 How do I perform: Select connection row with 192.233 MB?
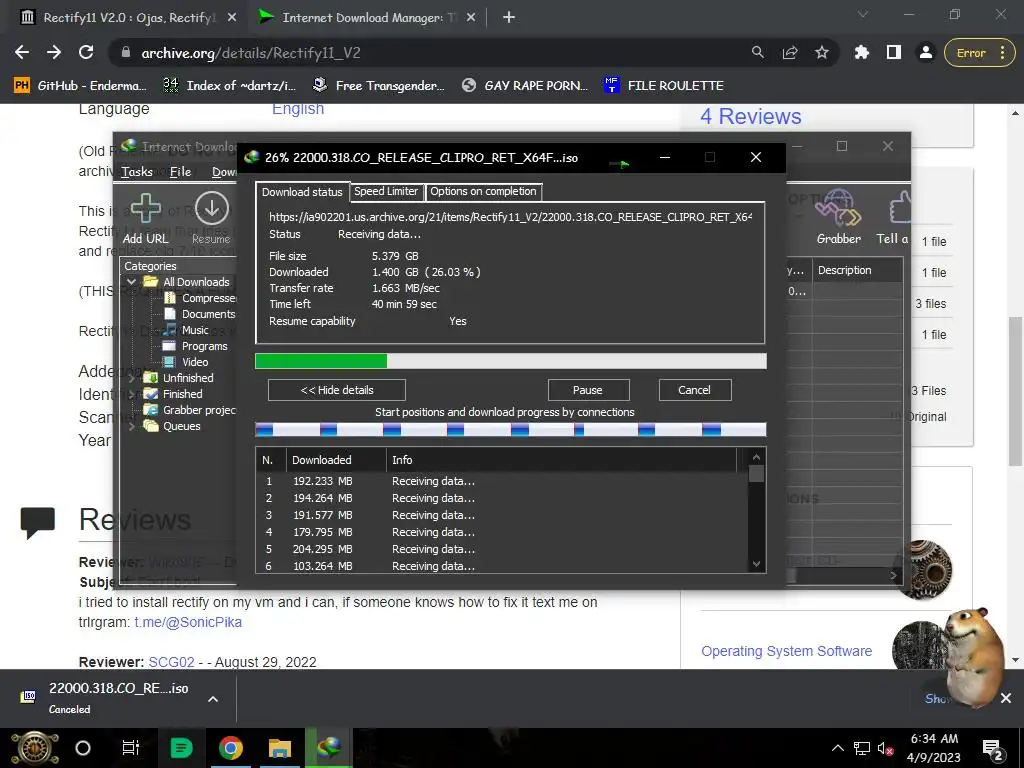click(503, 481)
